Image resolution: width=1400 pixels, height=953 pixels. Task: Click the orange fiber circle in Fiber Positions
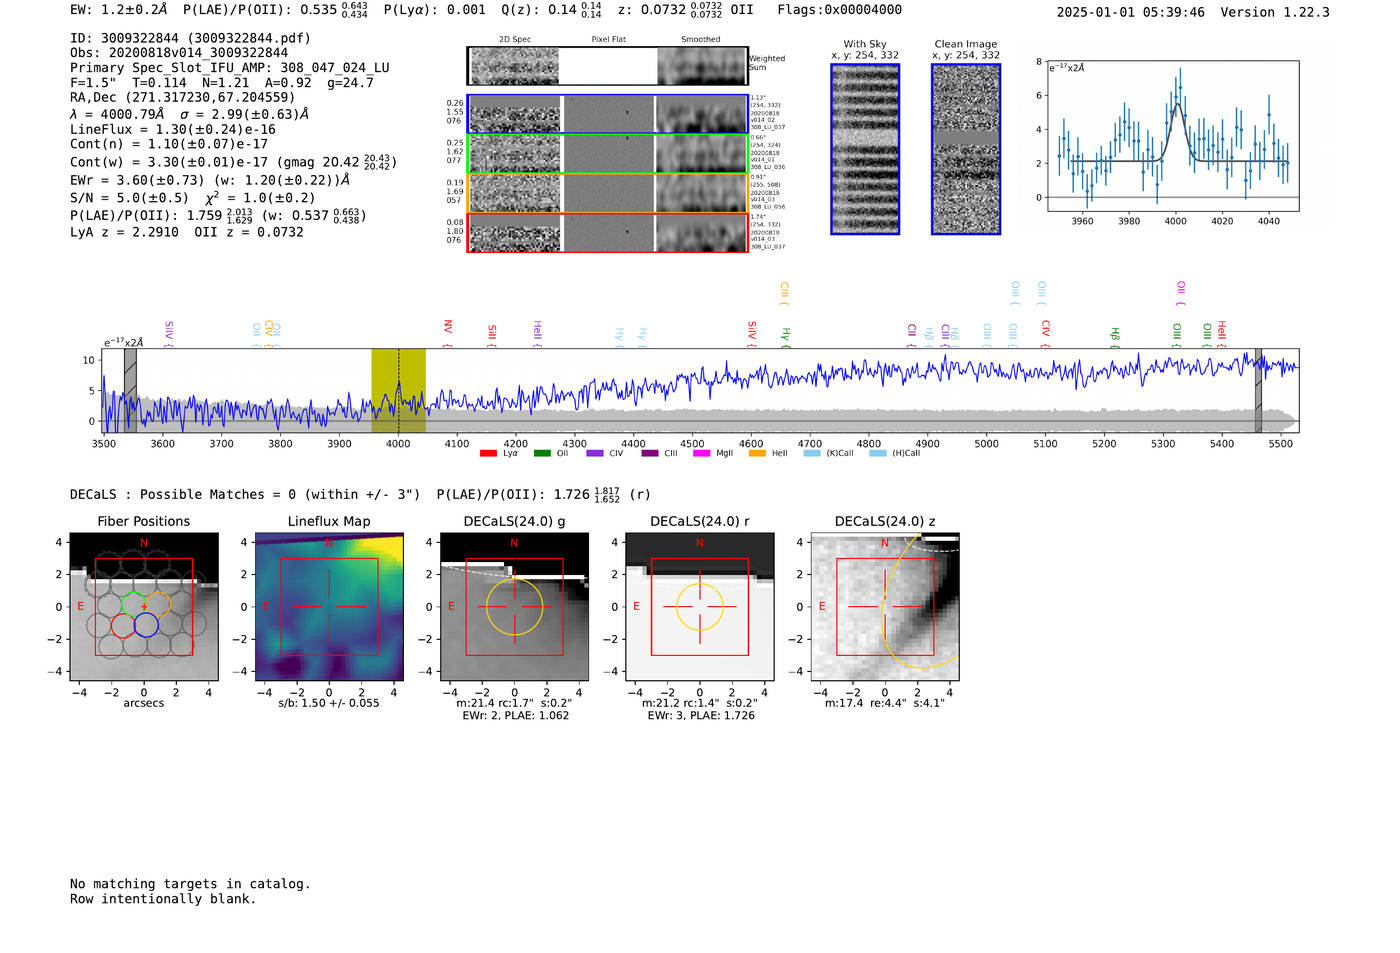[x=158, y=605]
